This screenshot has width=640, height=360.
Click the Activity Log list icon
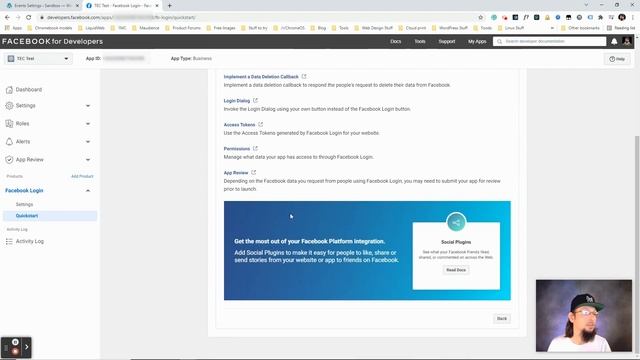point(9,241)
